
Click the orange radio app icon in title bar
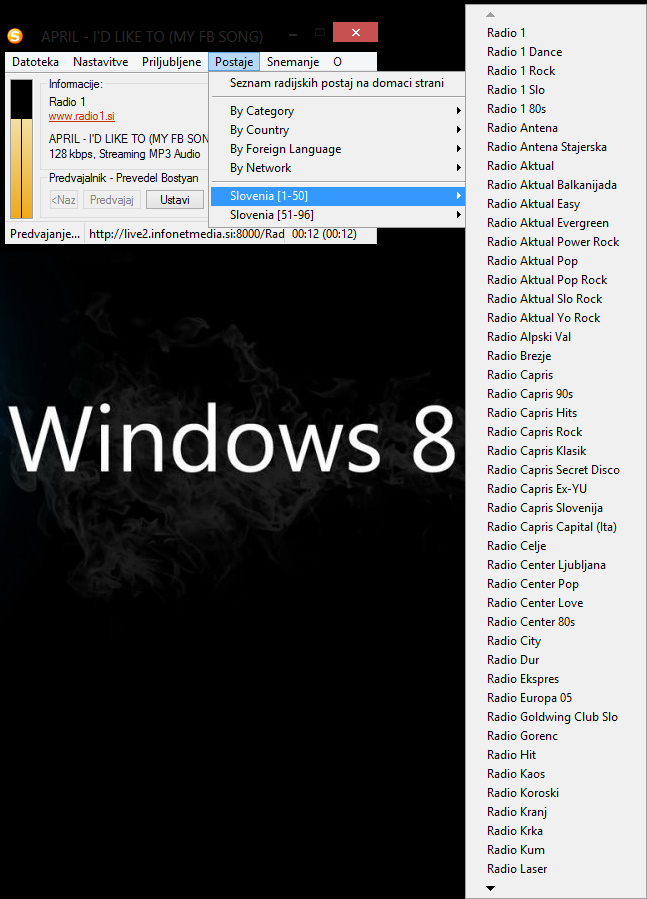click(15, 36)
